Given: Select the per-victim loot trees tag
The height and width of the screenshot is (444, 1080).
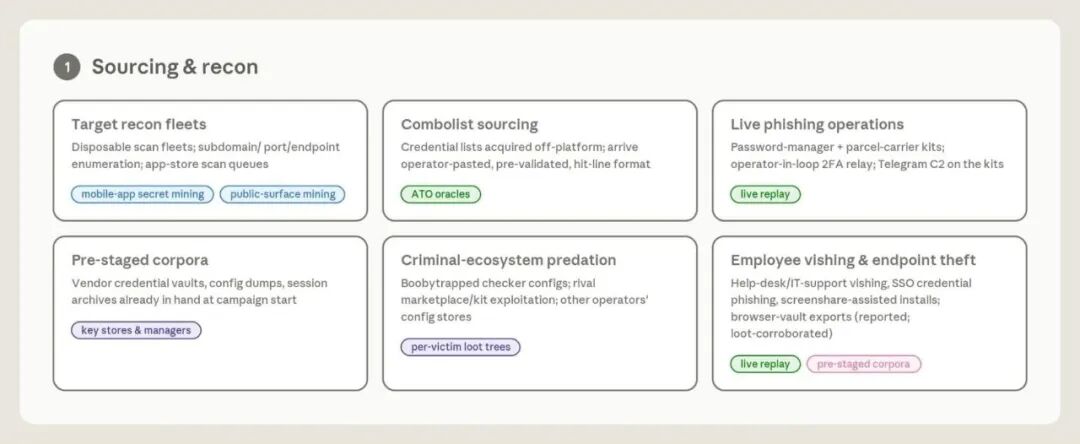Looking at the screenshot, I should point(460,347).
